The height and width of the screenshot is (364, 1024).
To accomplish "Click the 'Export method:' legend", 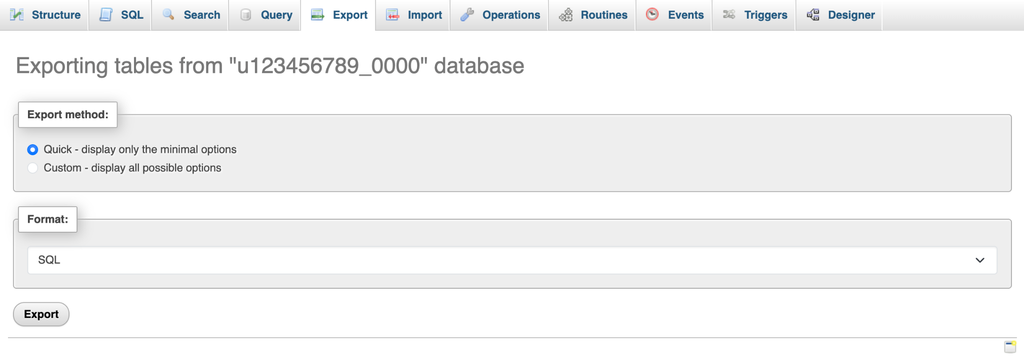I will pos(68,114).
